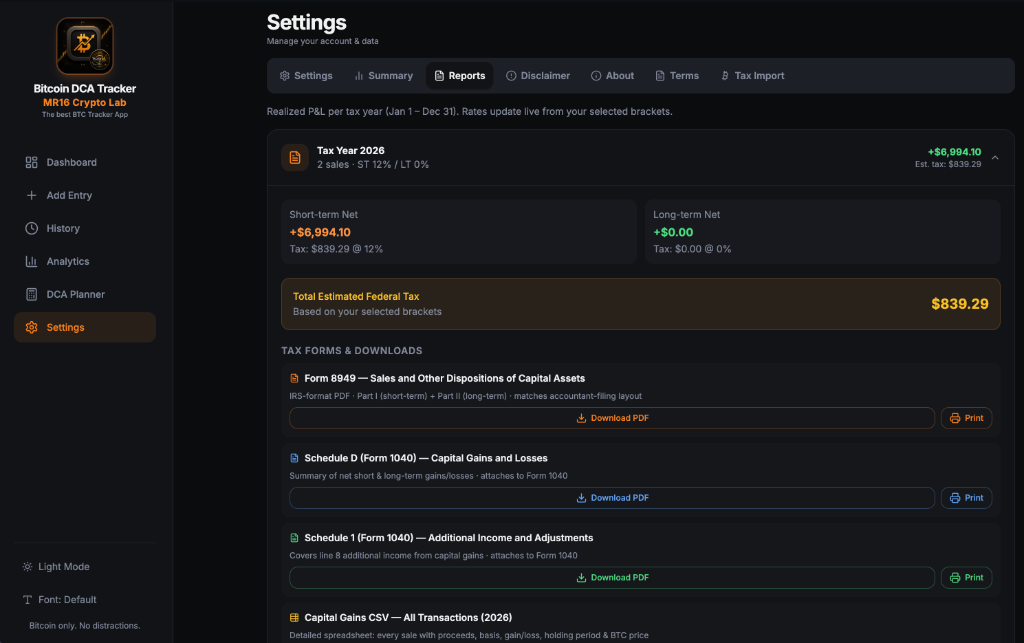Click the Schedule D blue file icon

pos(295,458)
